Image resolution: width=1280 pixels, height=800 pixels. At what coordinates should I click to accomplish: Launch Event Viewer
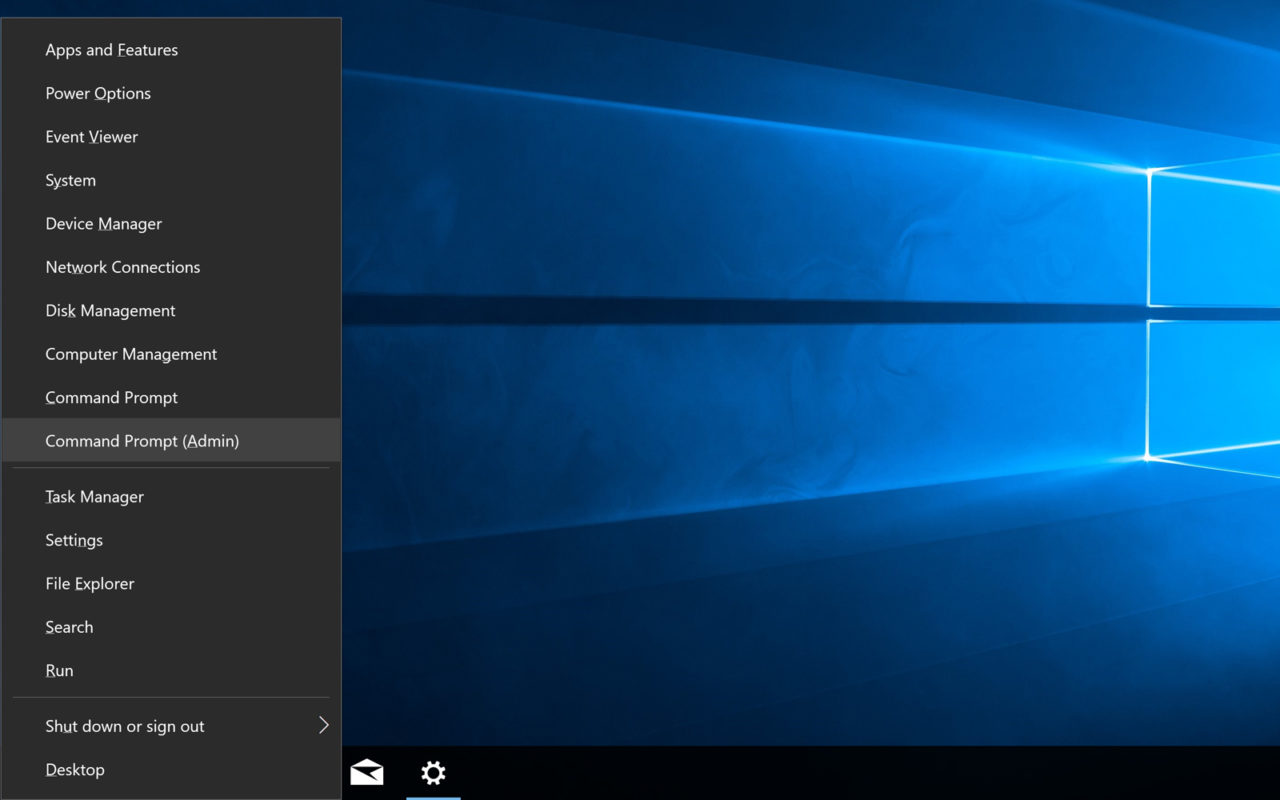[92, 137]
